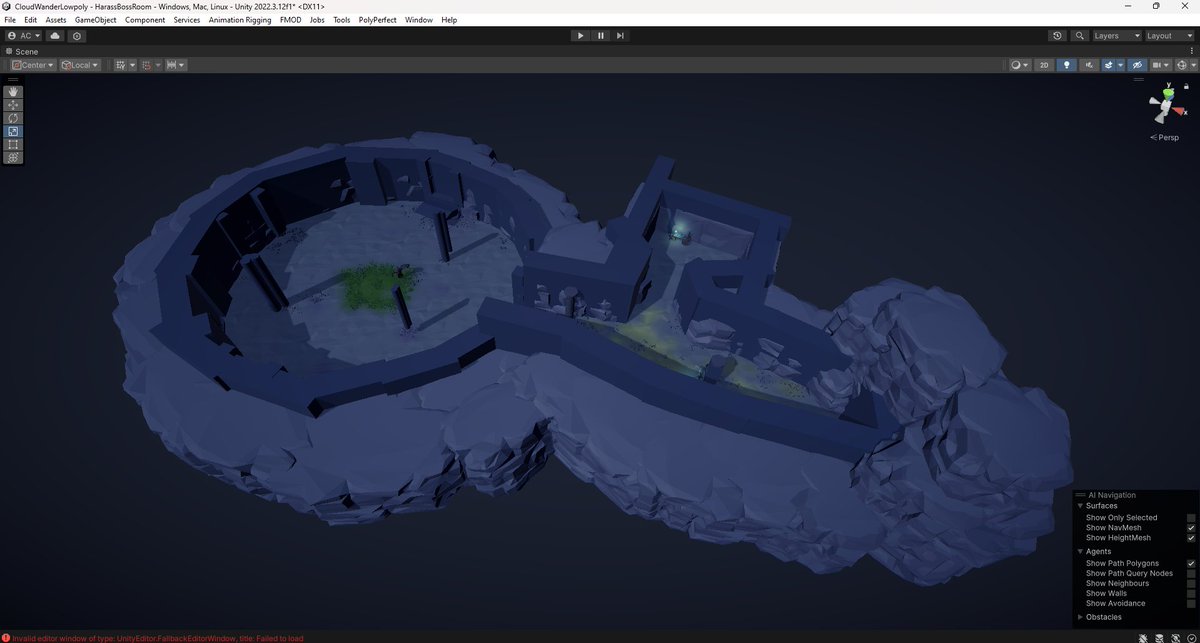
Task: Enable Show Walls checkbox
Action: click(x=1191, y=593)
